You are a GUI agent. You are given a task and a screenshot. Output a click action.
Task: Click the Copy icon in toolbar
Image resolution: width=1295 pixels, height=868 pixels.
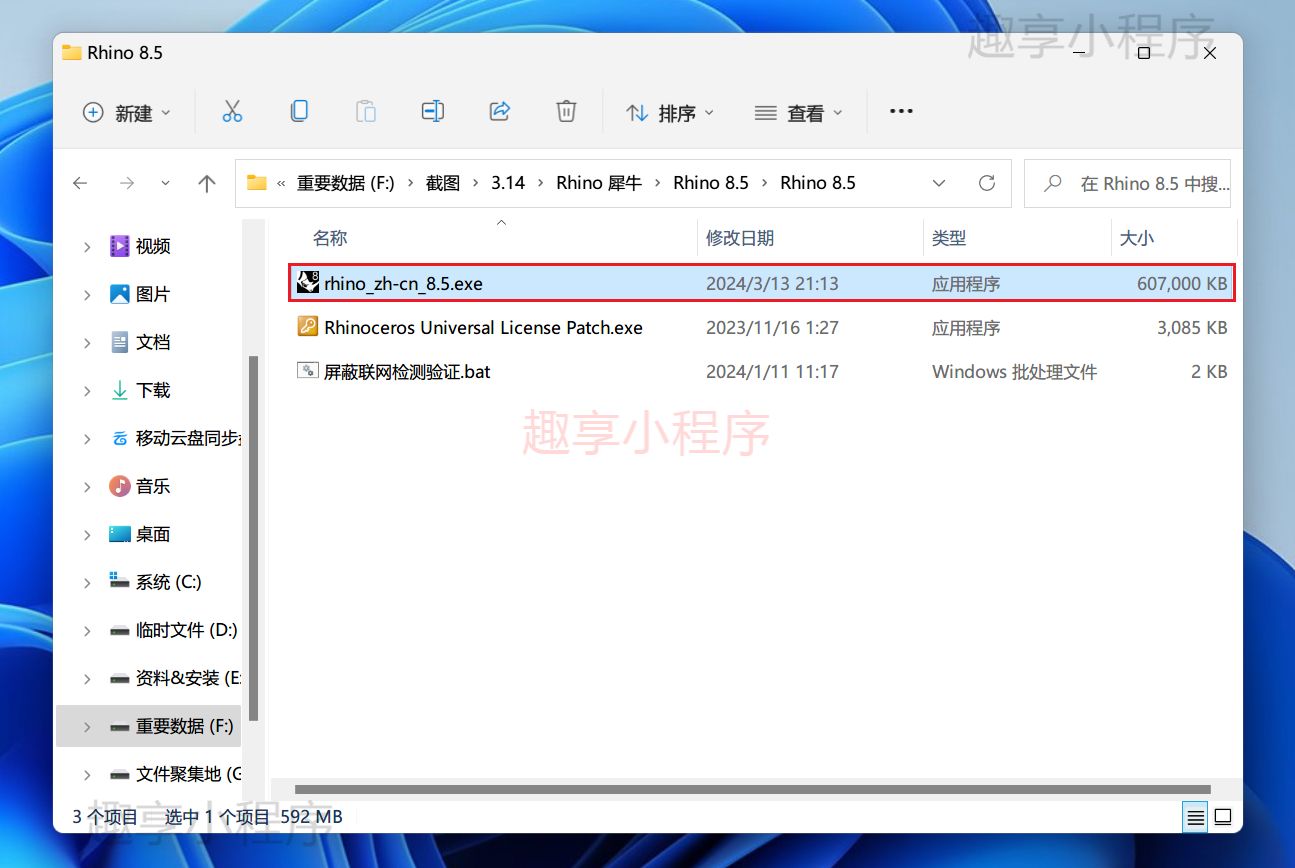coord(299,112)
